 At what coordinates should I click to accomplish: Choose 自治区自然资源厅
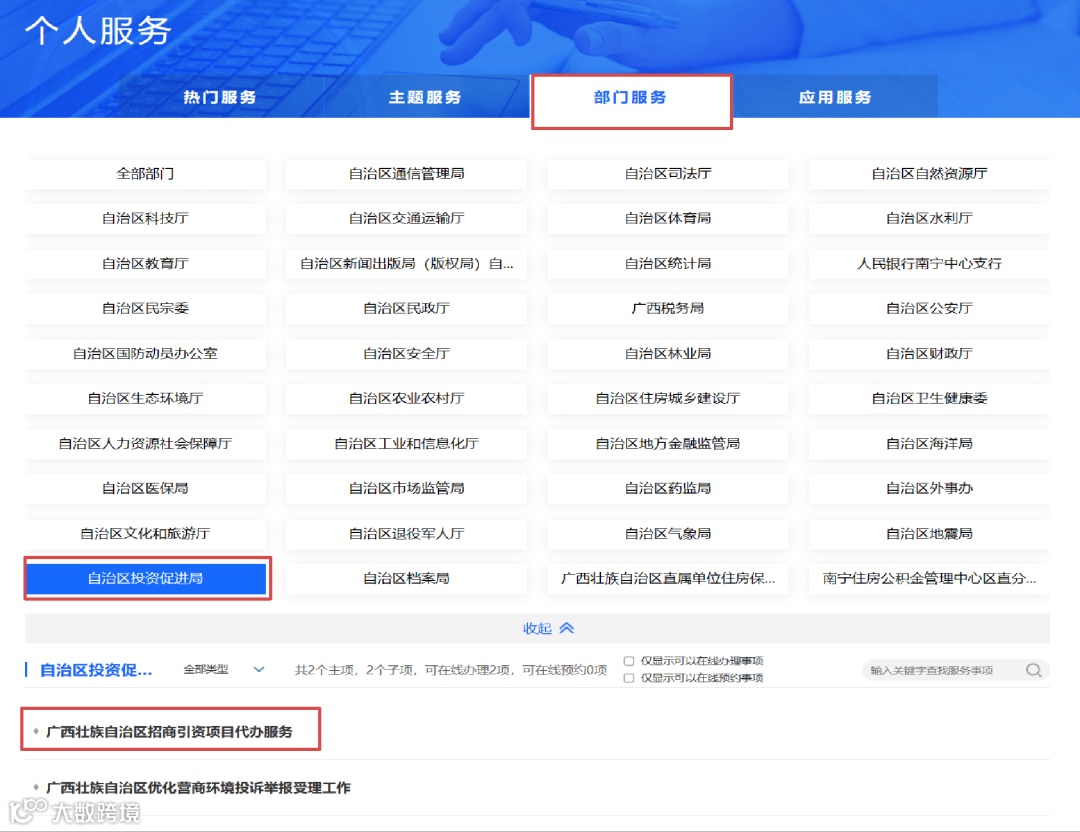[929, 174]
